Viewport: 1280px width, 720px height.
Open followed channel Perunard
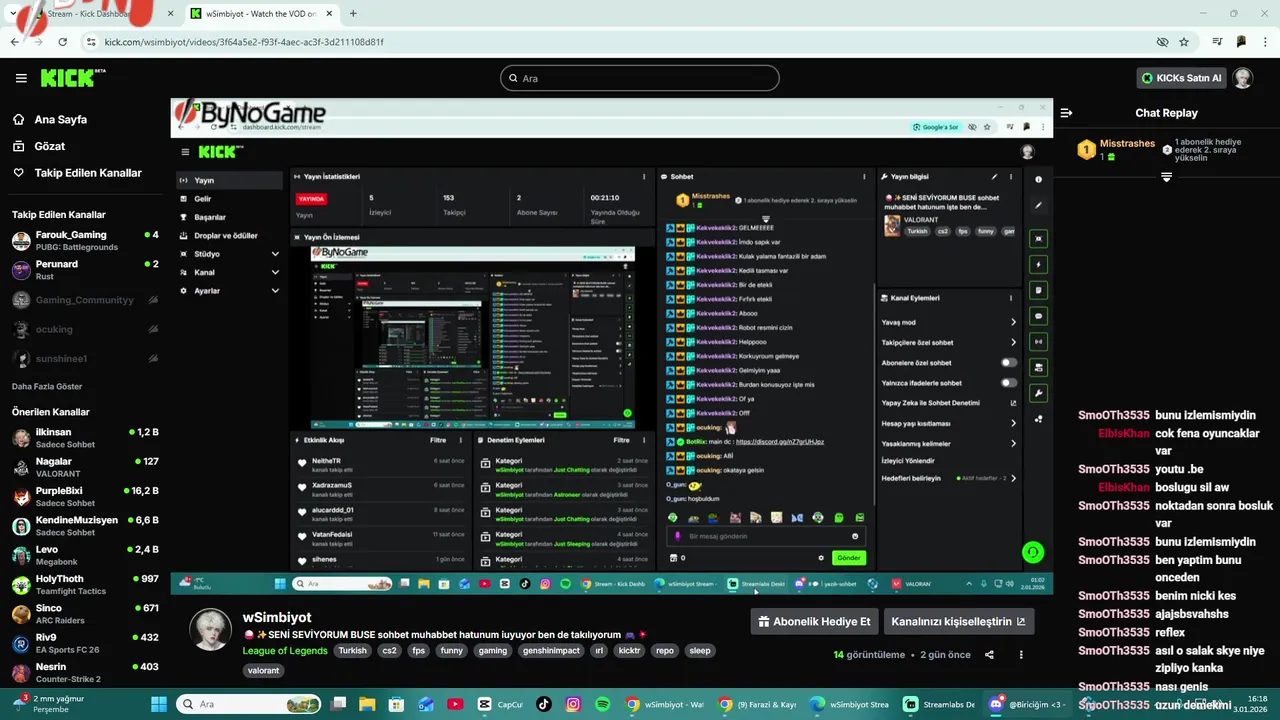click(84, 270)
